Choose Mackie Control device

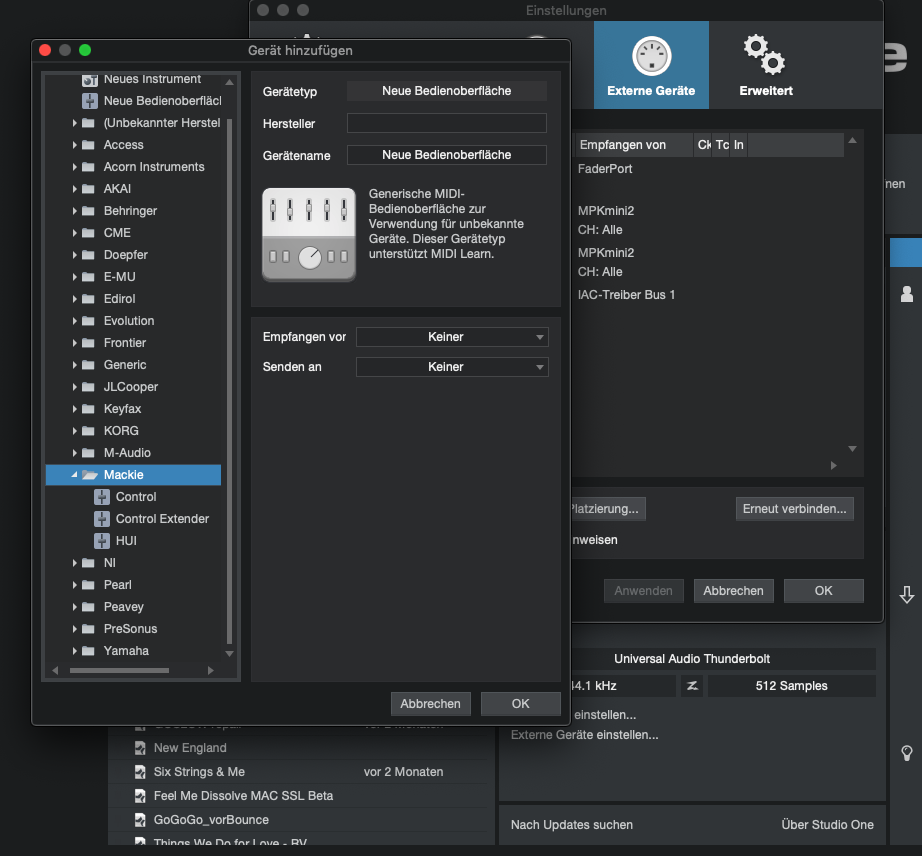click(x=136, y=497)
